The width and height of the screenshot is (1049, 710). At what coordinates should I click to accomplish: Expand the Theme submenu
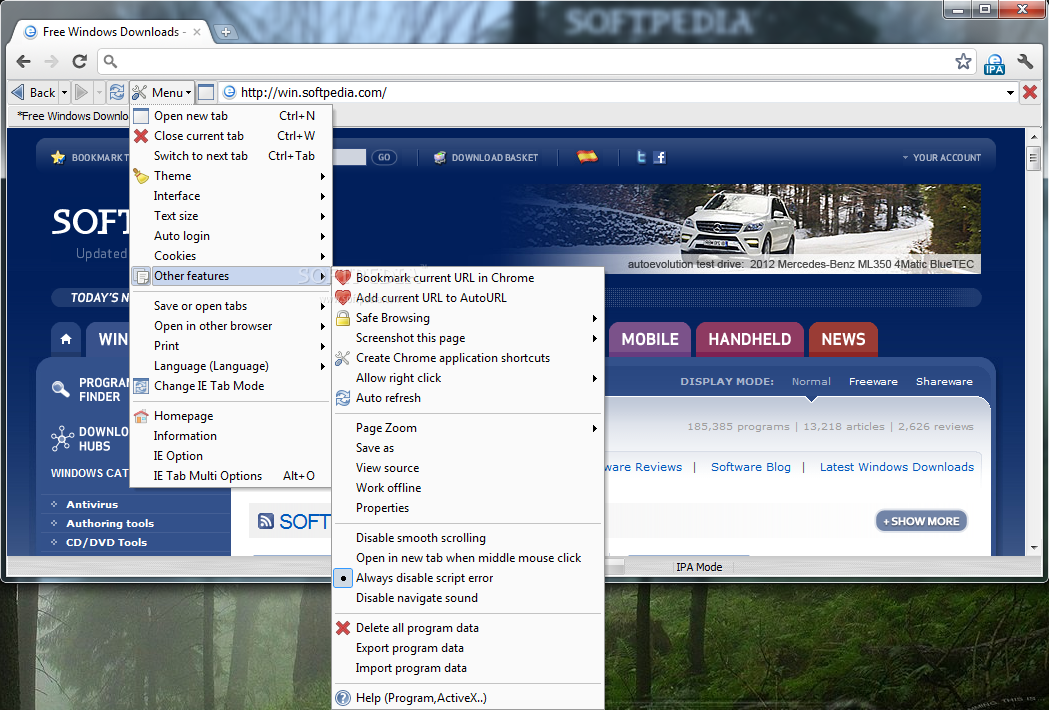(x=231, y=176)
